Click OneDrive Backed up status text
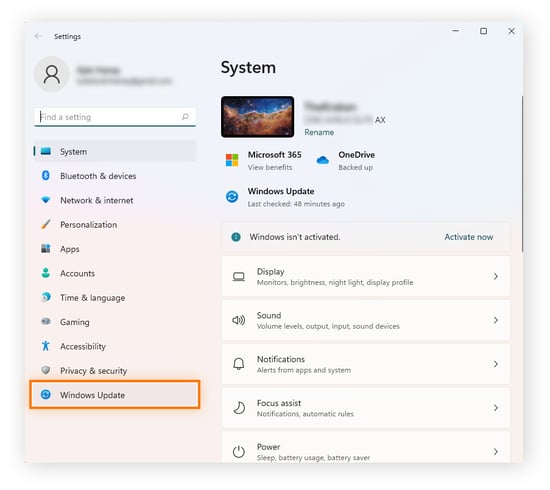This screenshot has width=550, height=490. click(x=356, y=168)
